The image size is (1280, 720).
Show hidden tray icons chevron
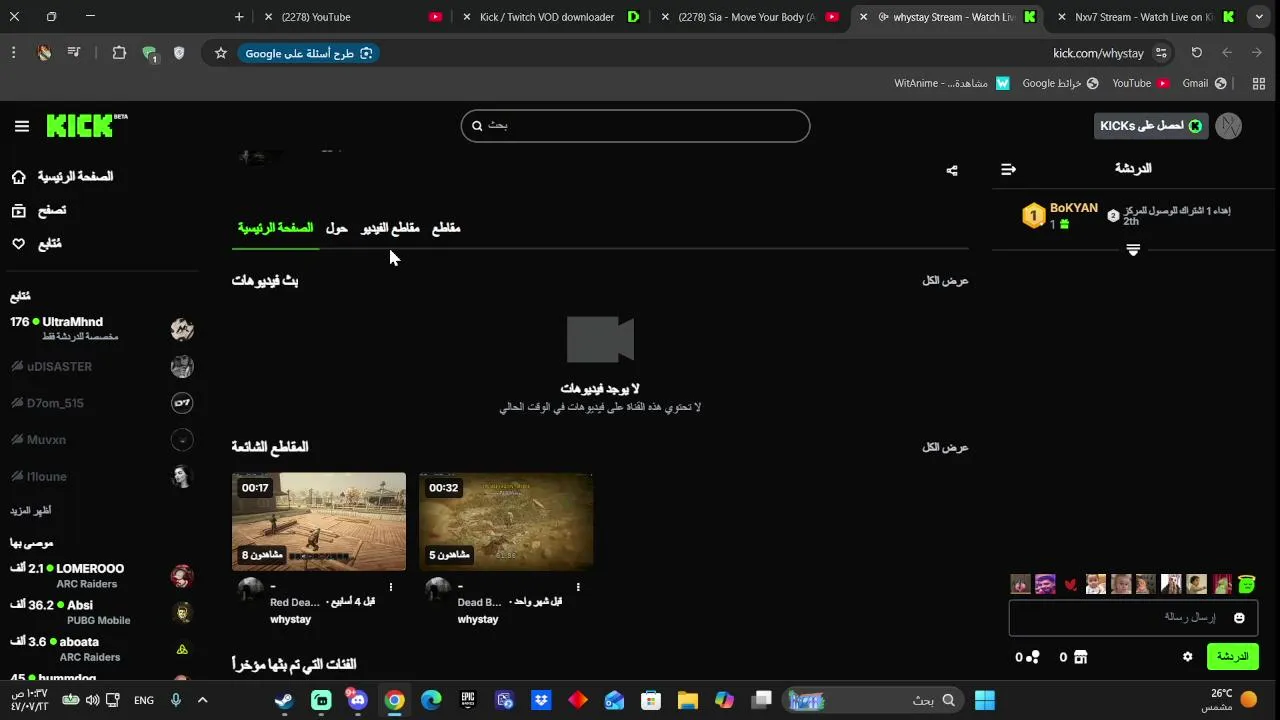(202, 700)
